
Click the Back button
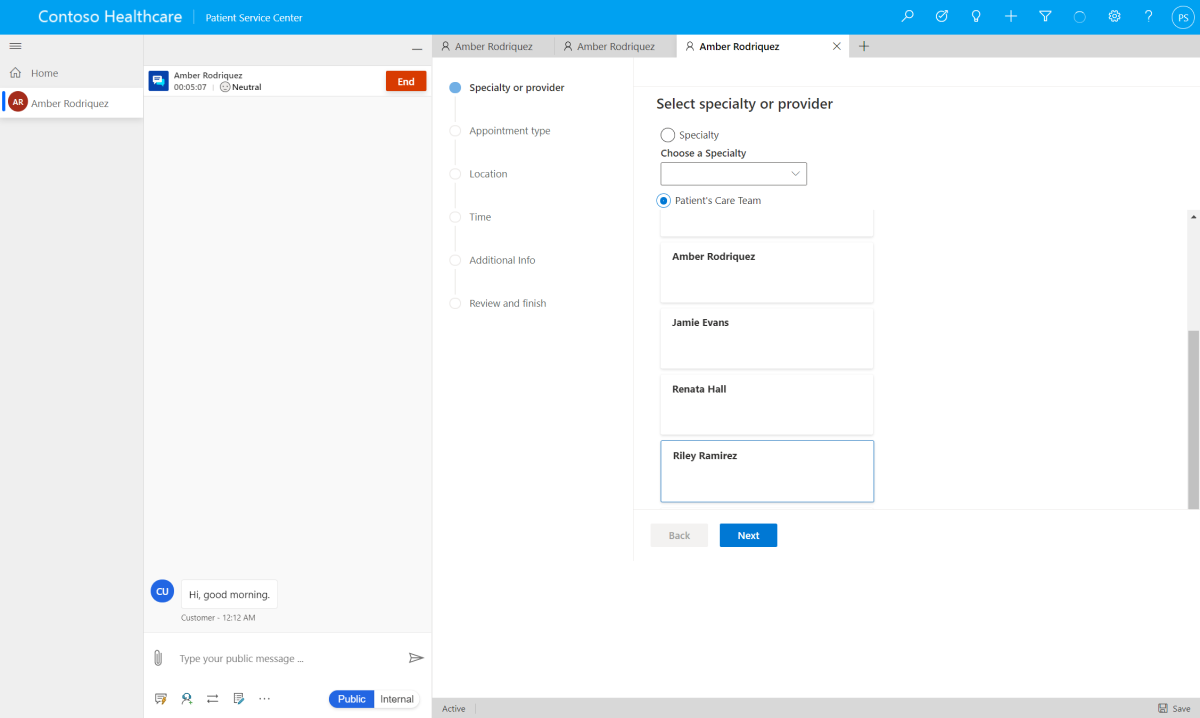click(x=679, y=535)
